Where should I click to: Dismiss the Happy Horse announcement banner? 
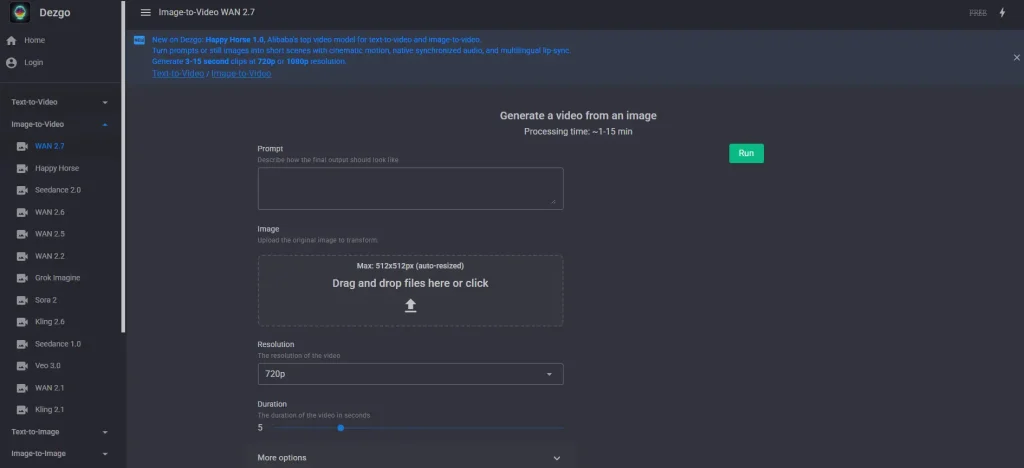(x=1016, y=57)
